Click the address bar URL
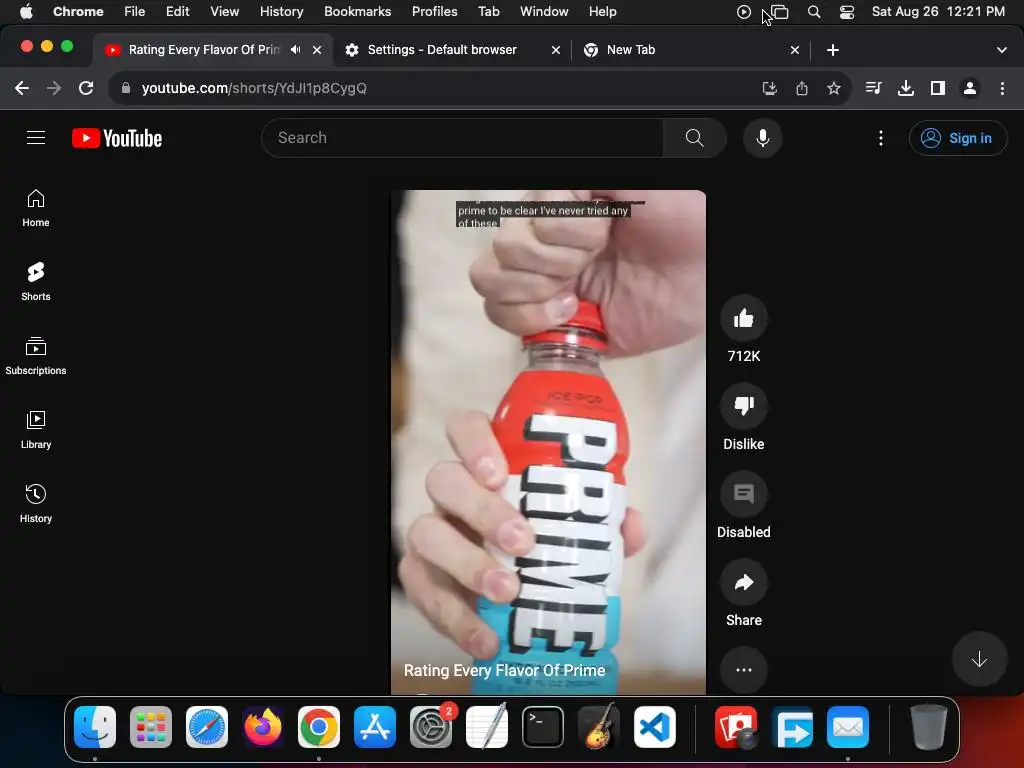This screenshot has height=768, width=1024. click(x=254, y=88)
